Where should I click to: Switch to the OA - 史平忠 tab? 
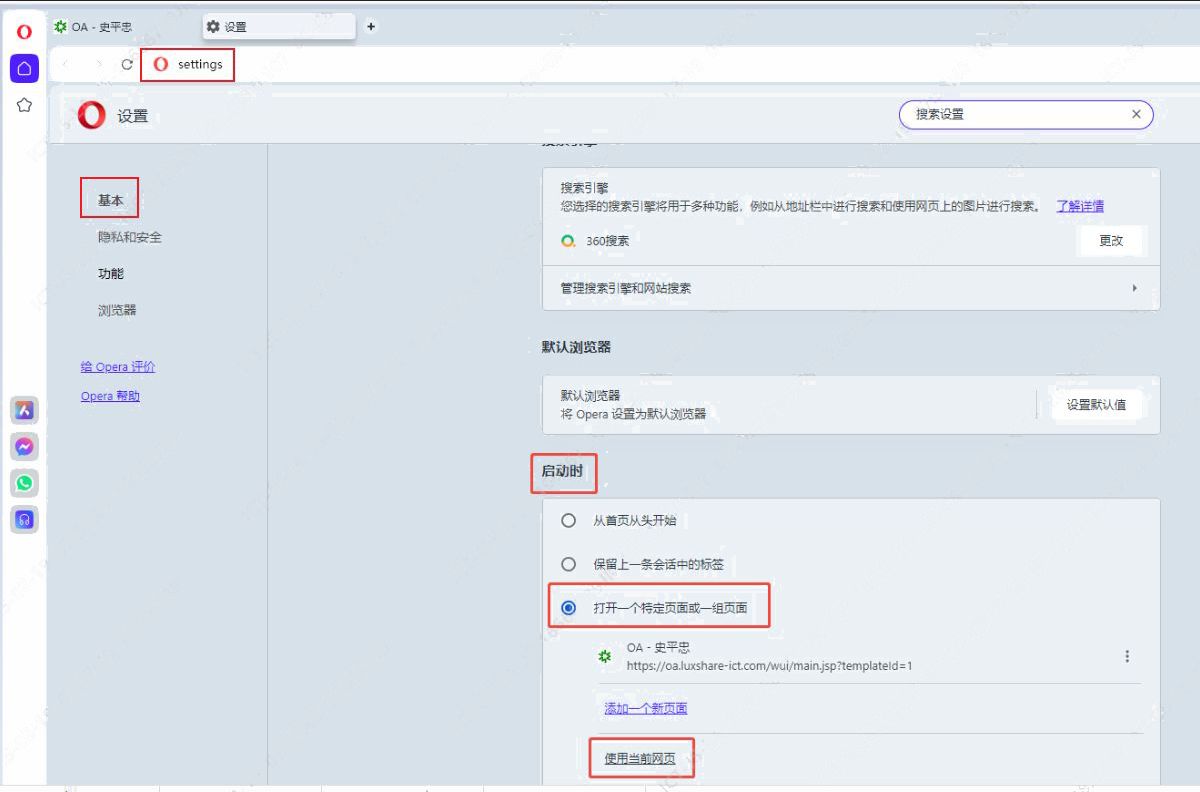click(x=100, y=27)
